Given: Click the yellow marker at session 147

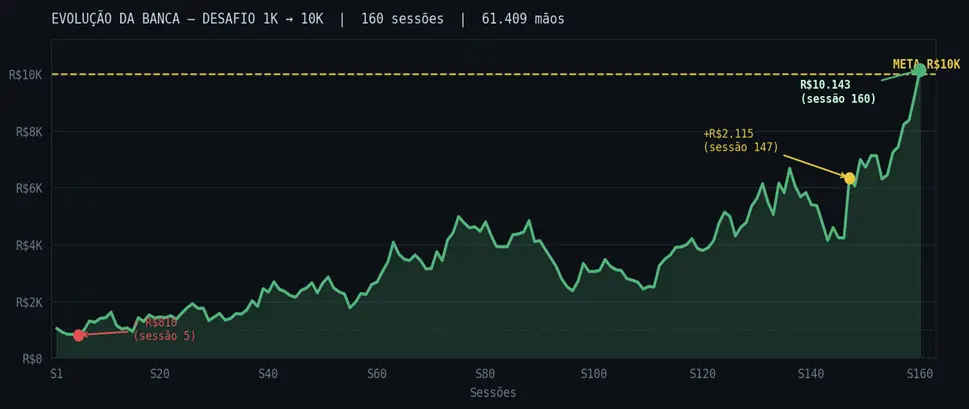Looking at the screenshot, I should [x=849, y=178].
